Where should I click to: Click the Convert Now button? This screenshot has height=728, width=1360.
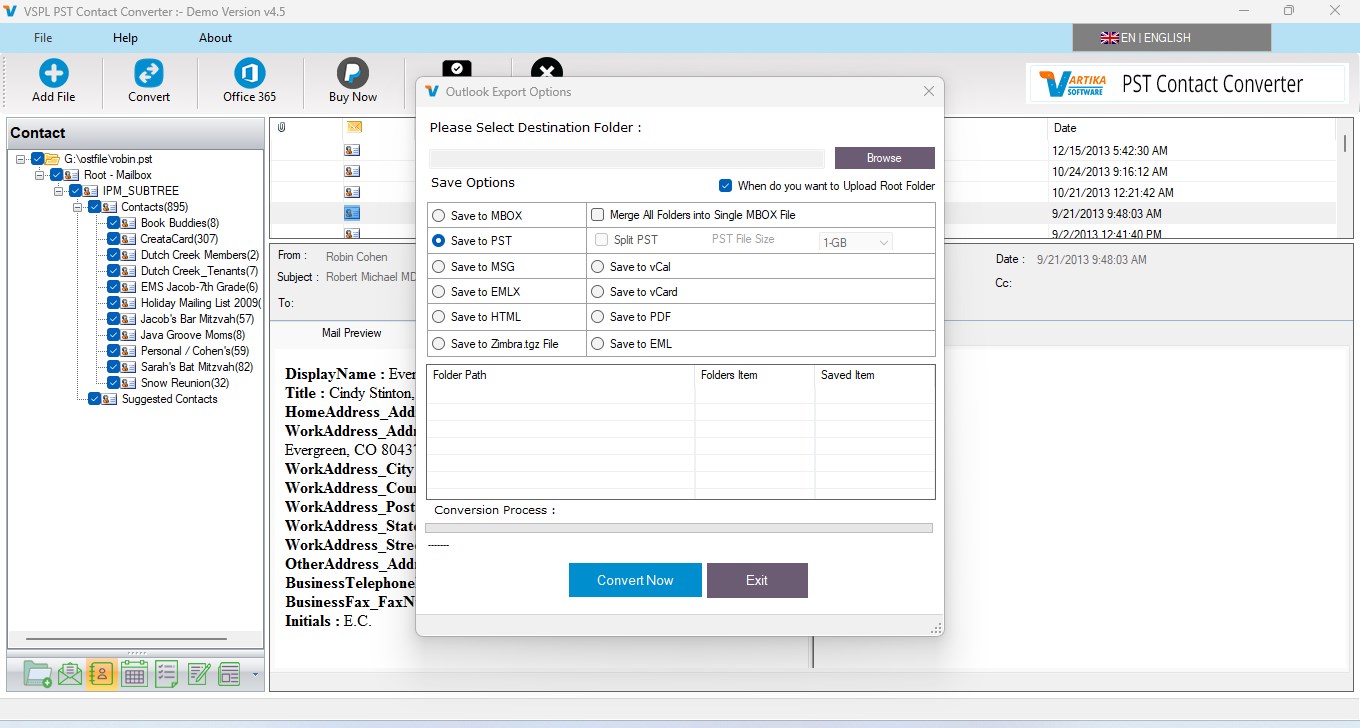point(635,580)
